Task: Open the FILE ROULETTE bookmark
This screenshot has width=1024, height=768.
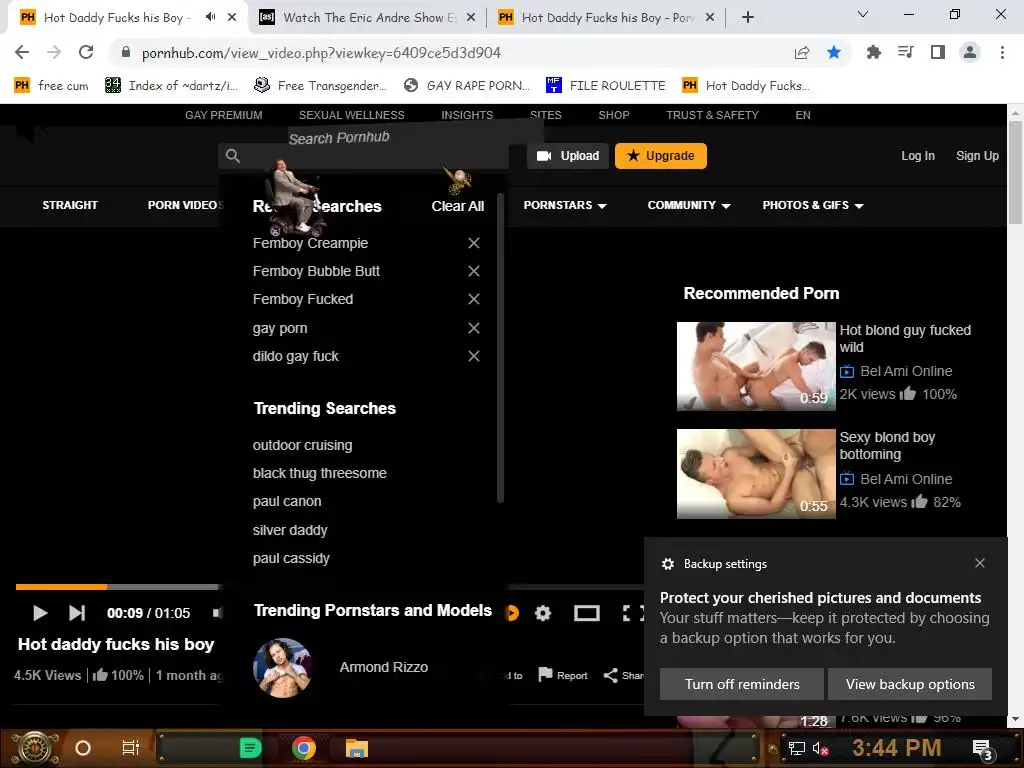Action: pyautogui.click(x=605, y=86)
